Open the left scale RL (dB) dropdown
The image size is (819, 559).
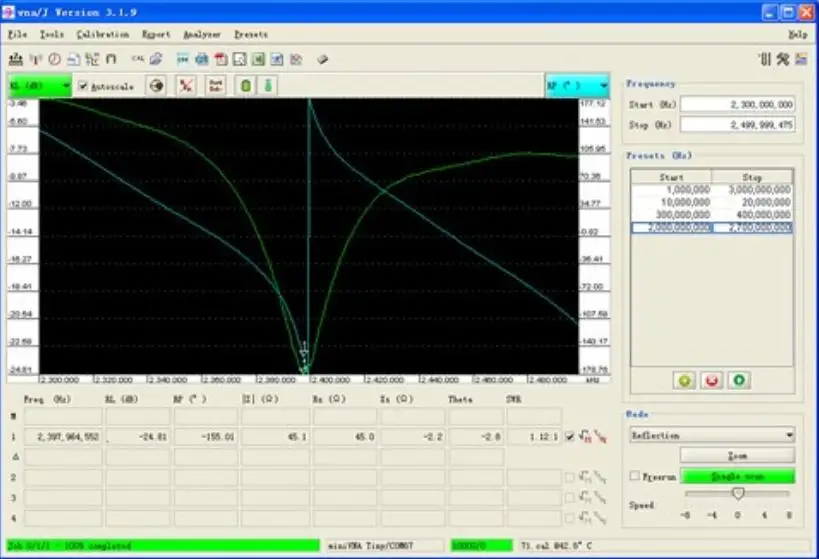[40, 86]
